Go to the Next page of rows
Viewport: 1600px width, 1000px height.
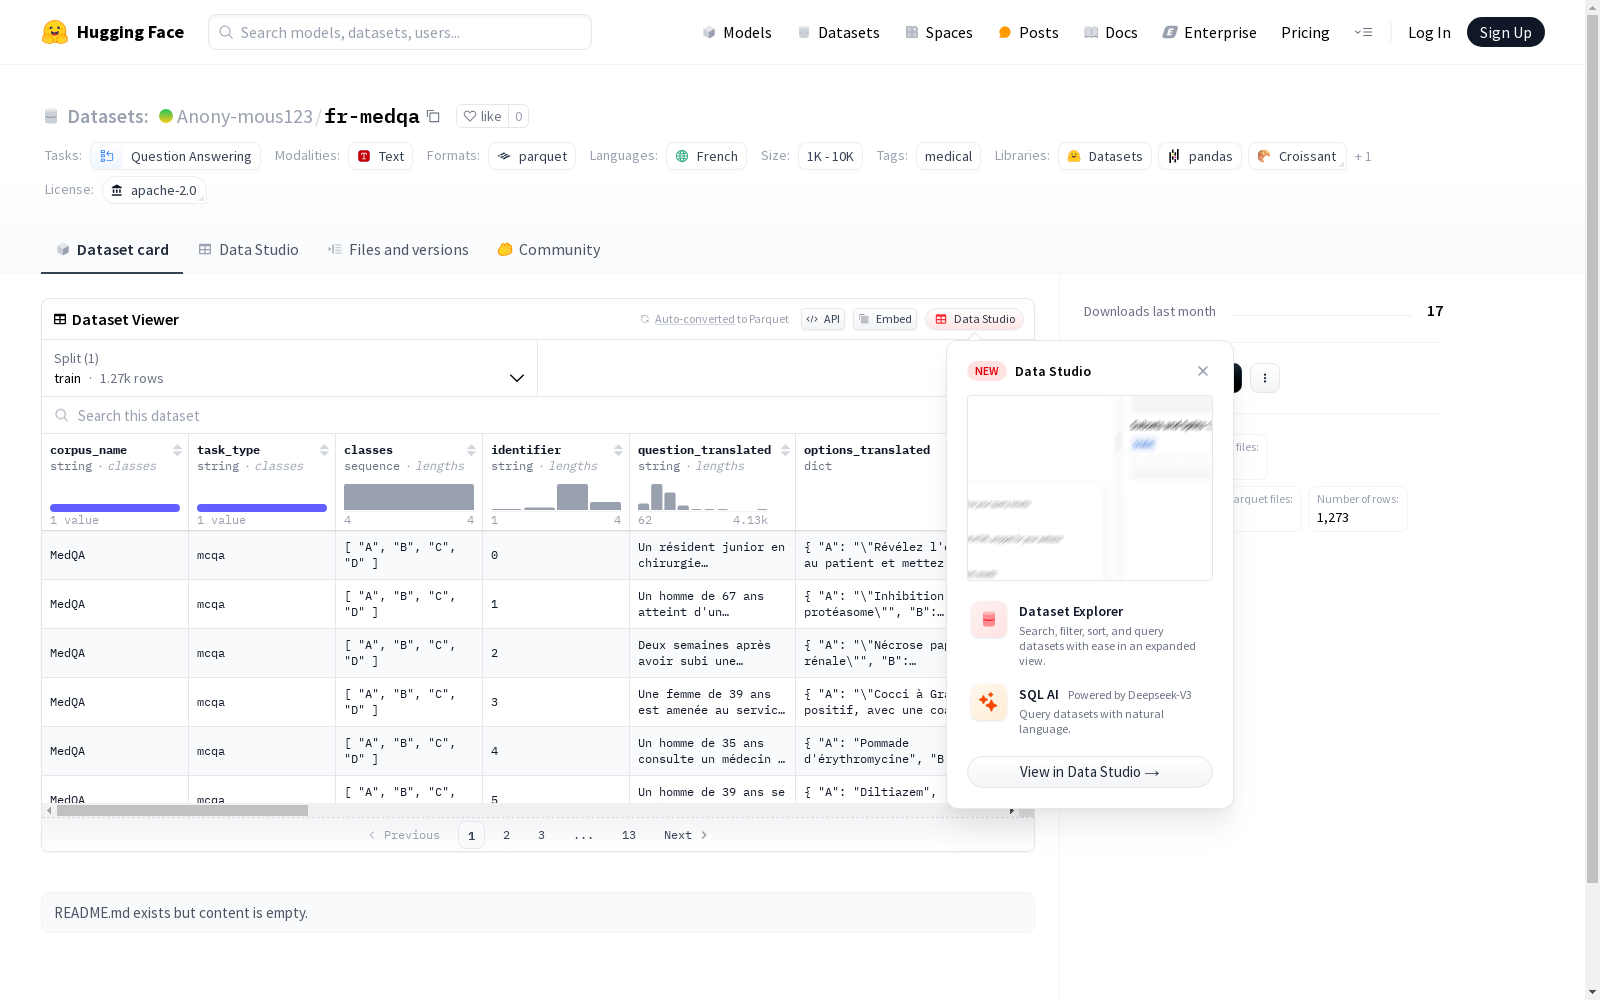tap(686, 835)
